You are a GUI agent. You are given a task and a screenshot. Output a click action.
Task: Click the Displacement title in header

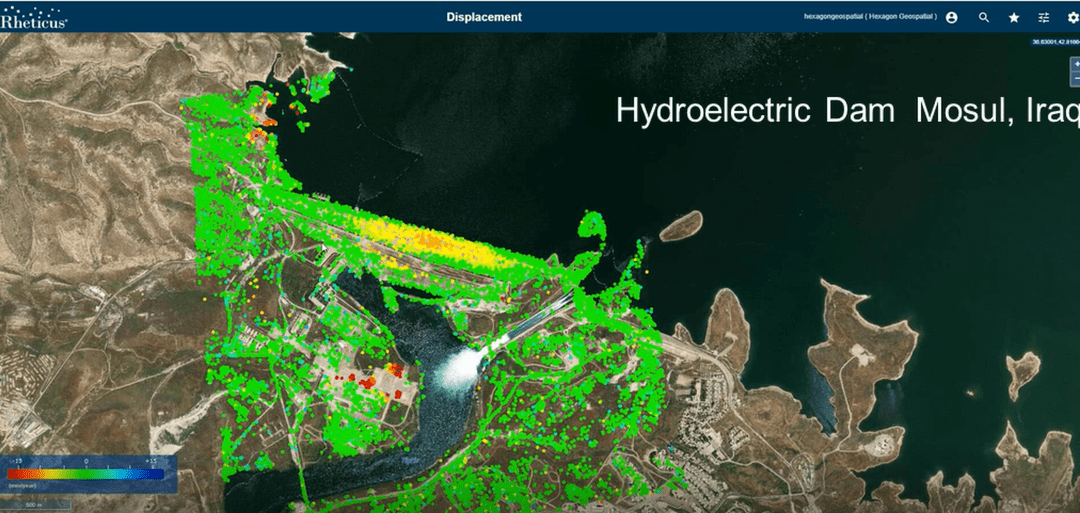click(484, 17)
